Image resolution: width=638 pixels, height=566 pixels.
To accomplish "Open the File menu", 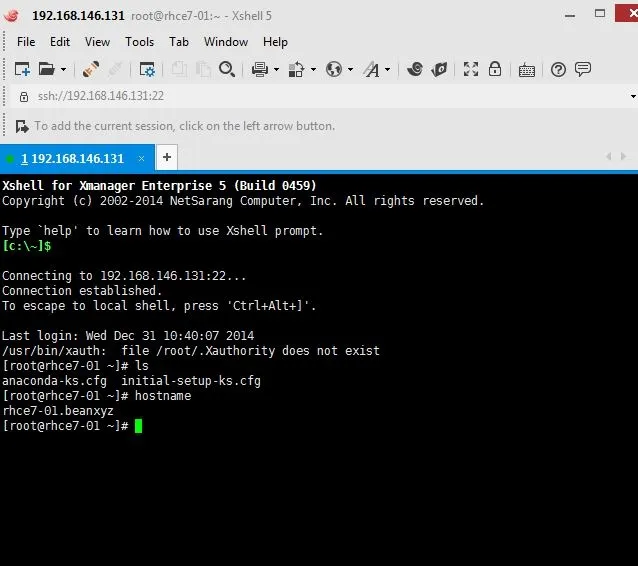I will (x=26, y=42).
